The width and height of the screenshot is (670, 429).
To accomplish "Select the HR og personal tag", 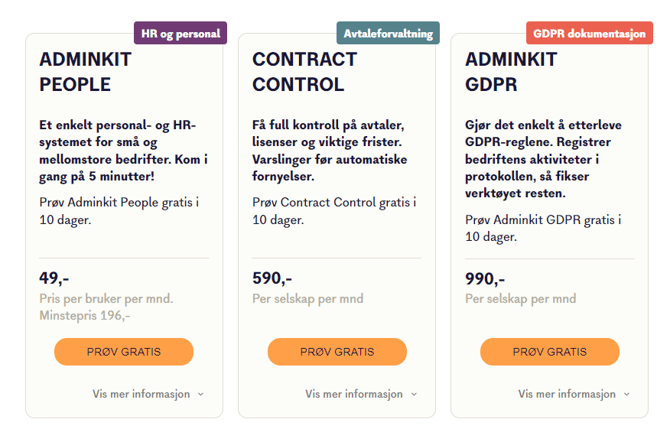I will [181, 33].
